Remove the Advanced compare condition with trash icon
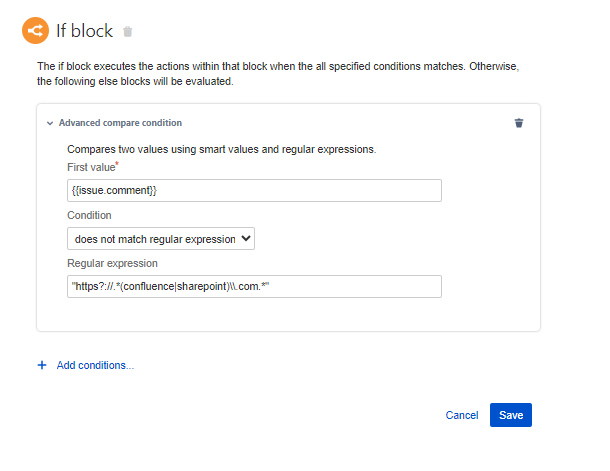This screenshot has width=610, height=471. click(518, 123)
